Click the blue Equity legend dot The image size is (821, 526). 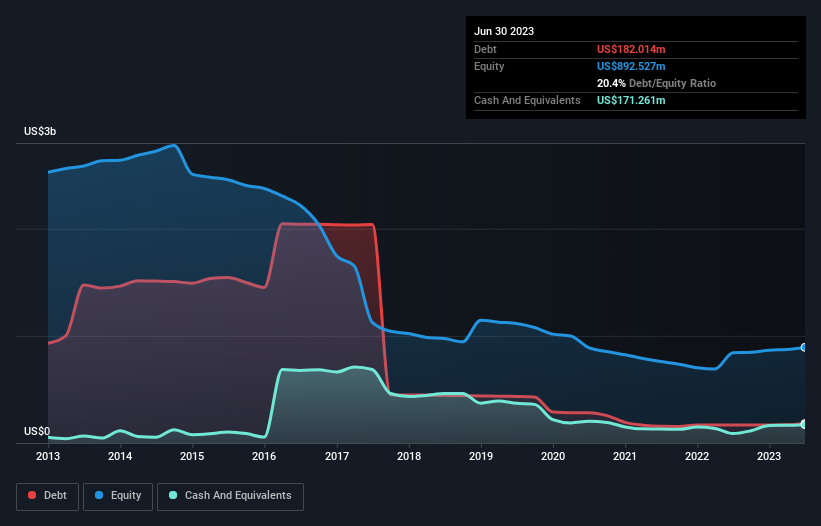(98, 495)
